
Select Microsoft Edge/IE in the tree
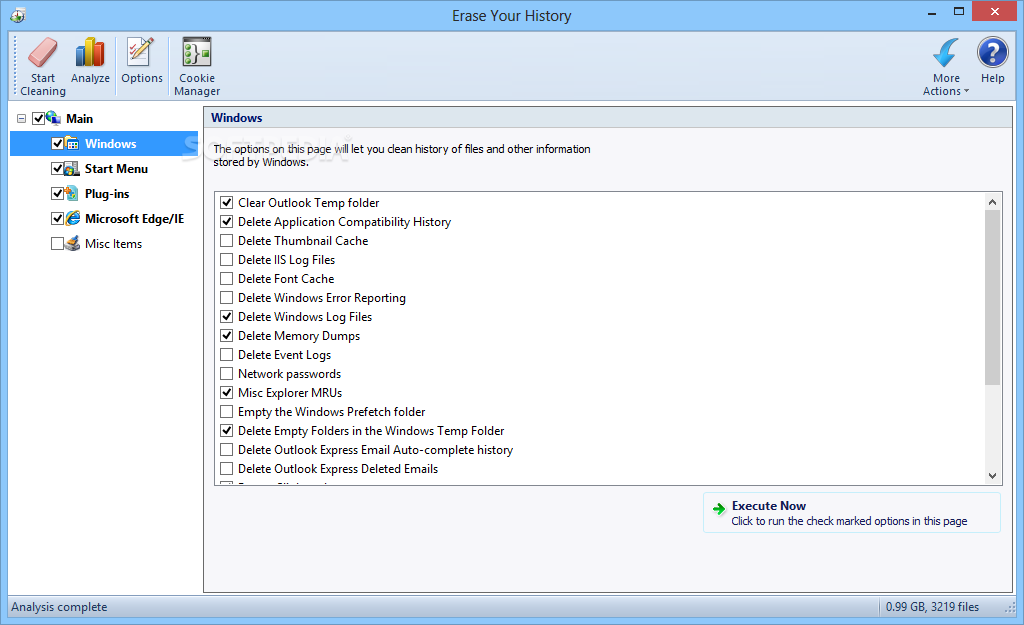click(135, 218)
